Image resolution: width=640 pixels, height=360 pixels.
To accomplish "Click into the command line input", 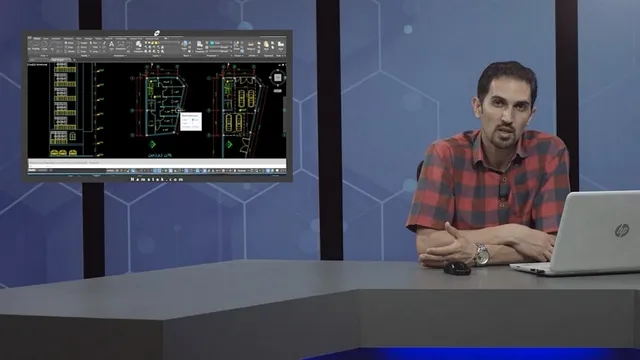I will click(157, 166).
